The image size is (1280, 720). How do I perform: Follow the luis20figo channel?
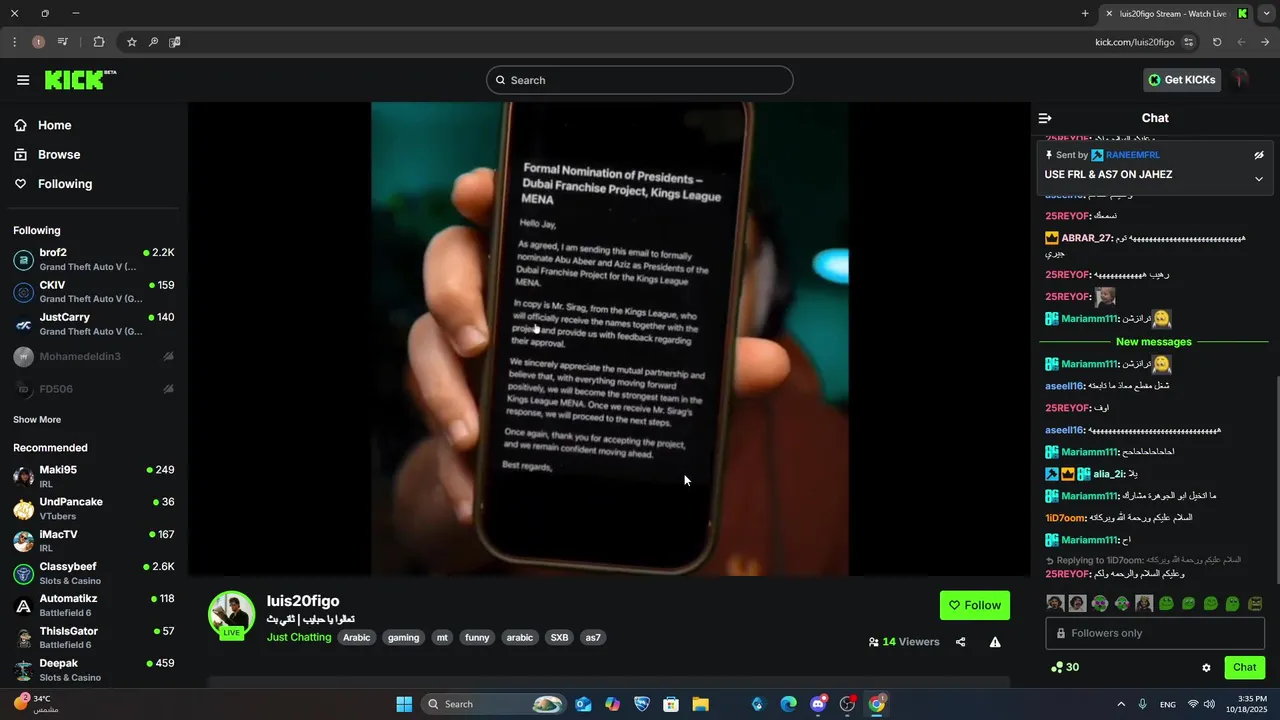point(975,605)
